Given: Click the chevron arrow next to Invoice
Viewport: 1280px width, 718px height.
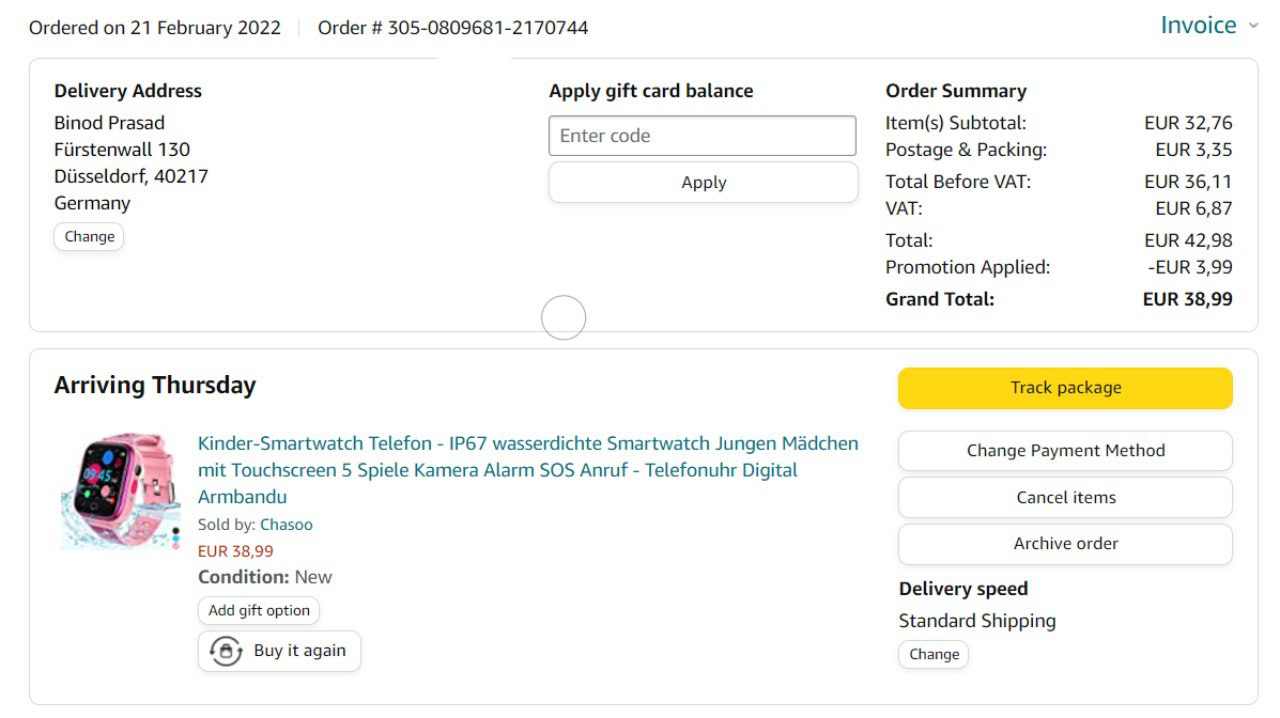Looking at the screenshot, I should pyautogui.click(x=1253, y=26).
